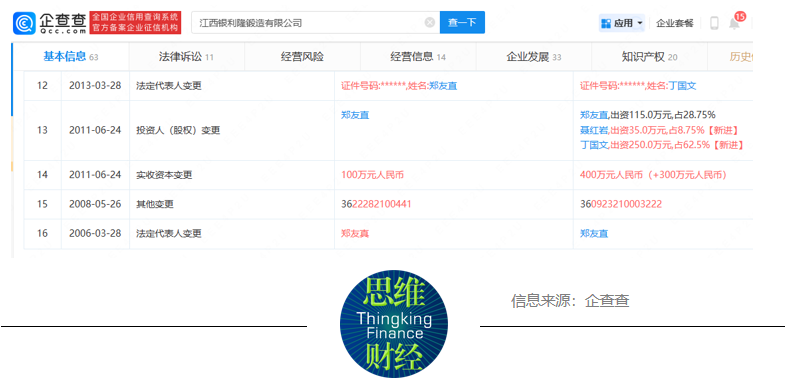Switch to the 法律诉讼 tab
This screenshot has width=785, height=387.
pyautogui.click(x=187, y=57)
